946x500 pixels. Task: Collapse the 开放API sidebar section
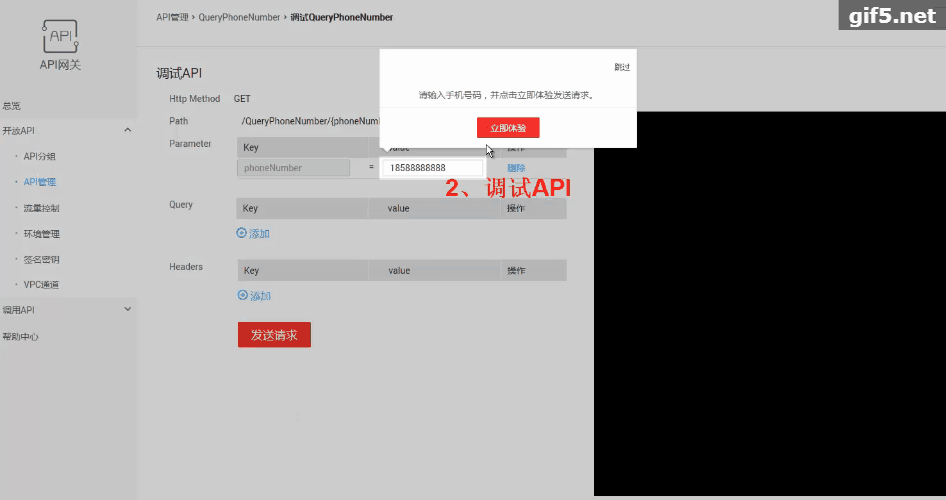(x=127, y=130)
